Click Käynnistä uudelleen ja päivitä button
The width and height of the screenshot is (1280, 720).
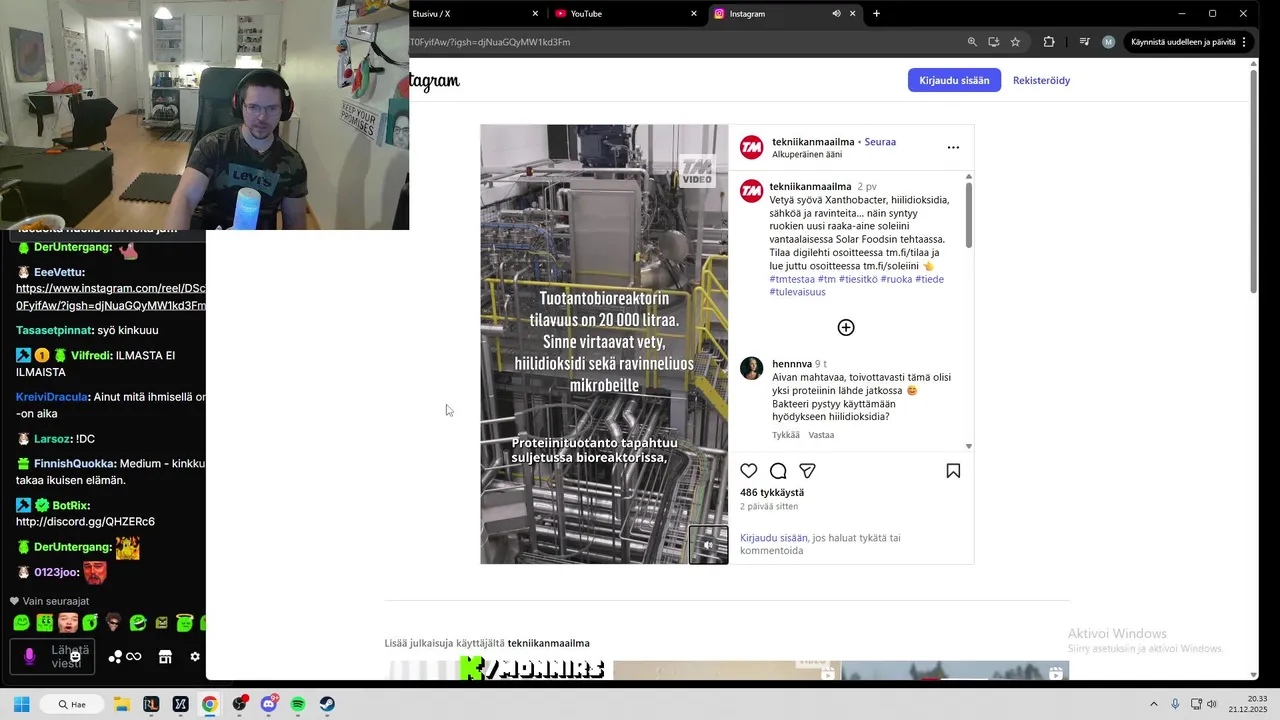1183,42
